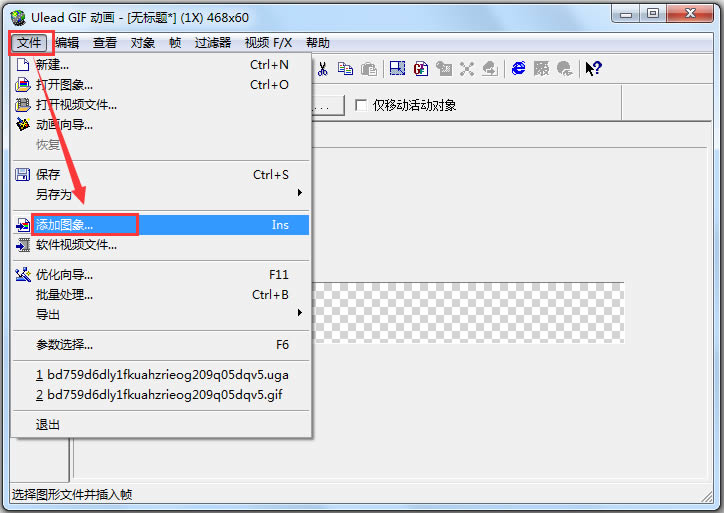This screenshot has height=513, width=724.
Task: Click the greyed globe preview toolbar icon
Action: [x=564, y=69]
